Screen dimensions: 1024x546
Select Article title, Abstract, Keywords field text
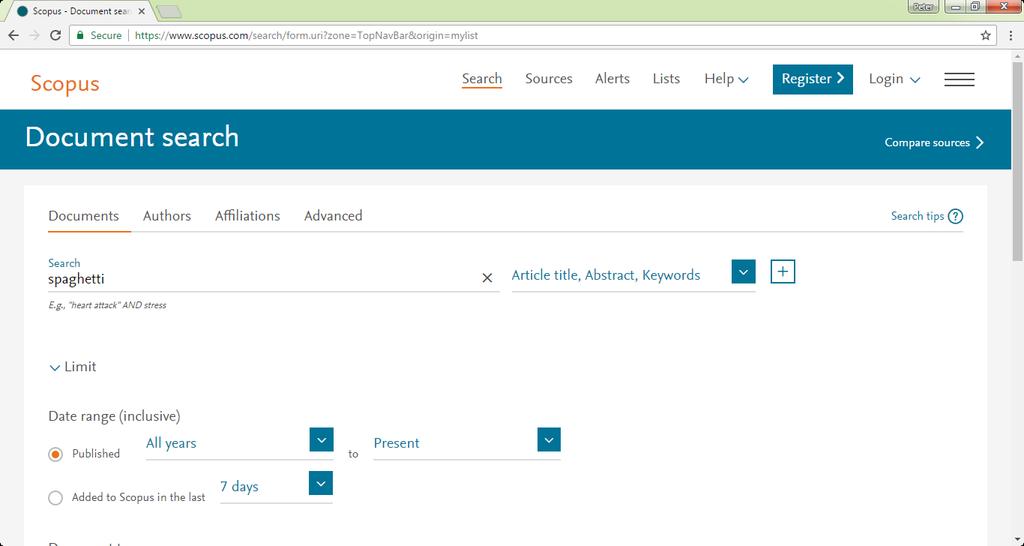pyautogui.click(x=605, y=276)
